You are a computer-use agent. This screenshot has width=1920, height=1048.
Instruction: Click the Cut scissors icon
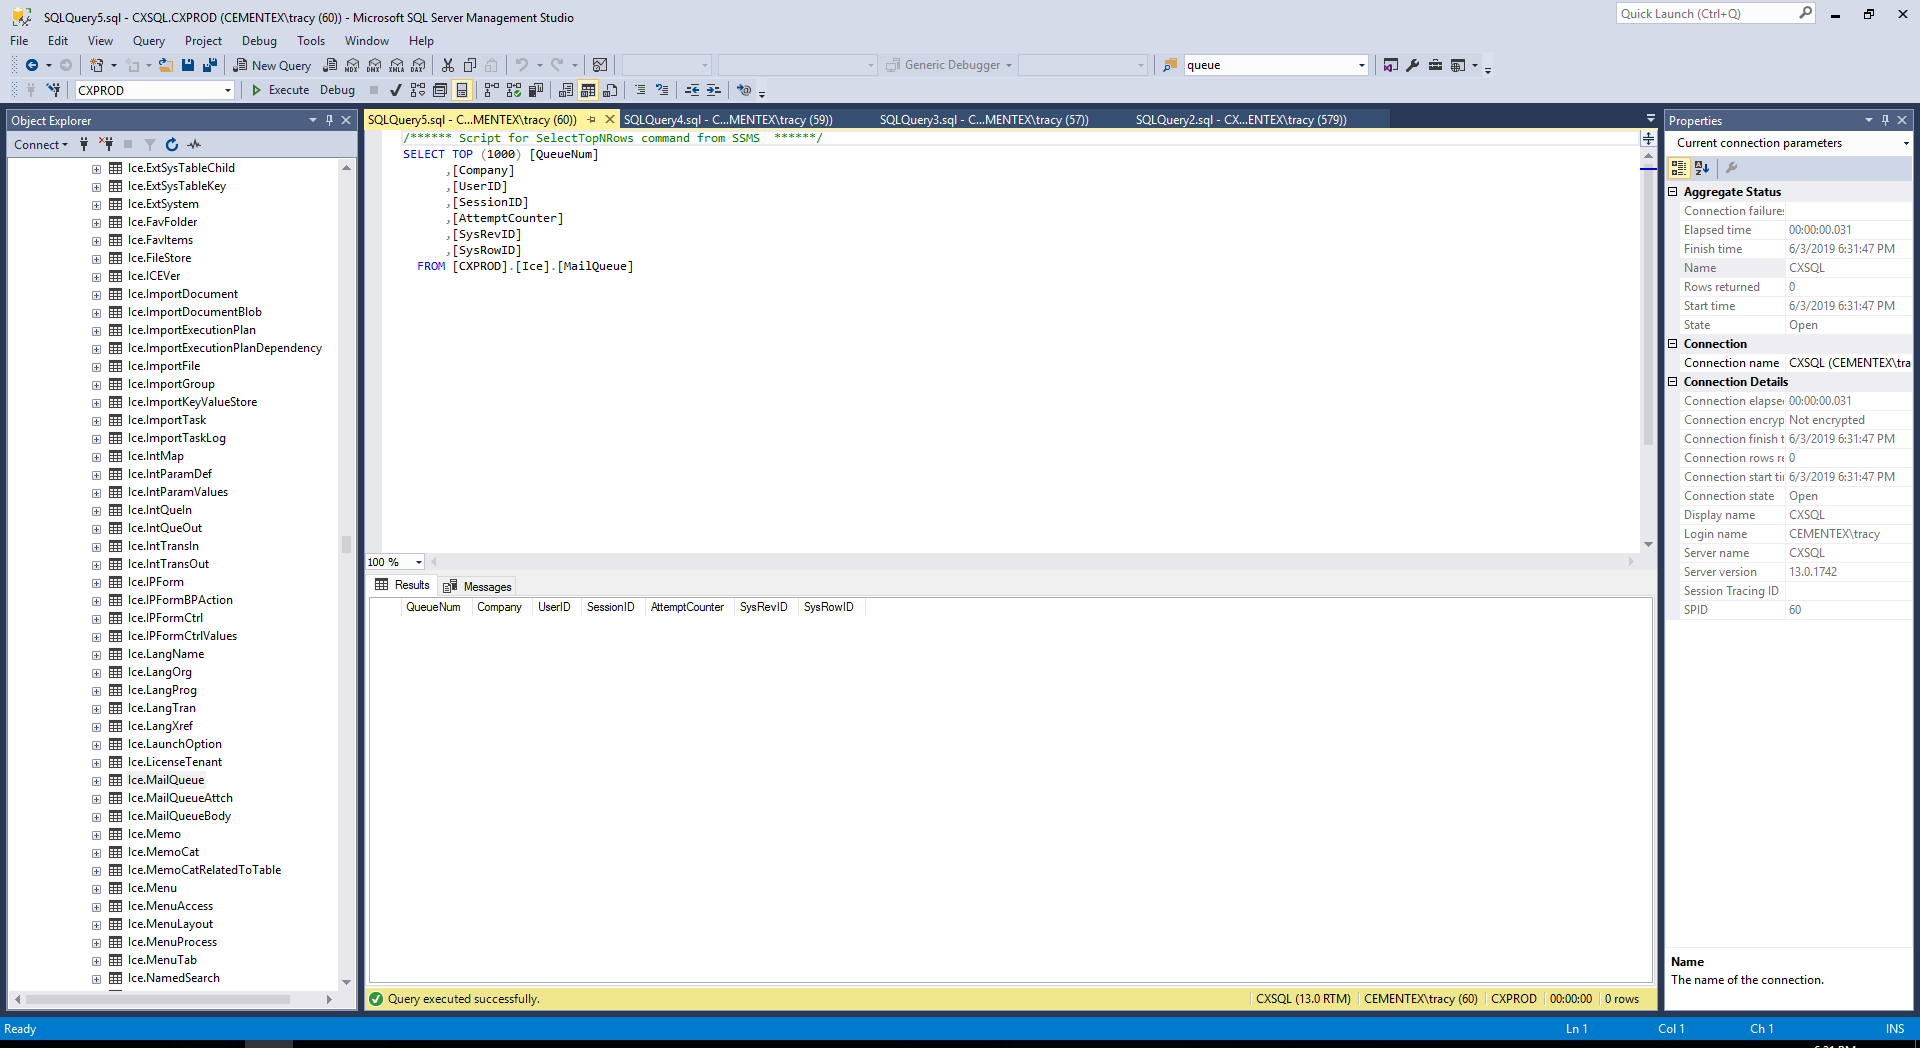click(x=448, y=65)
